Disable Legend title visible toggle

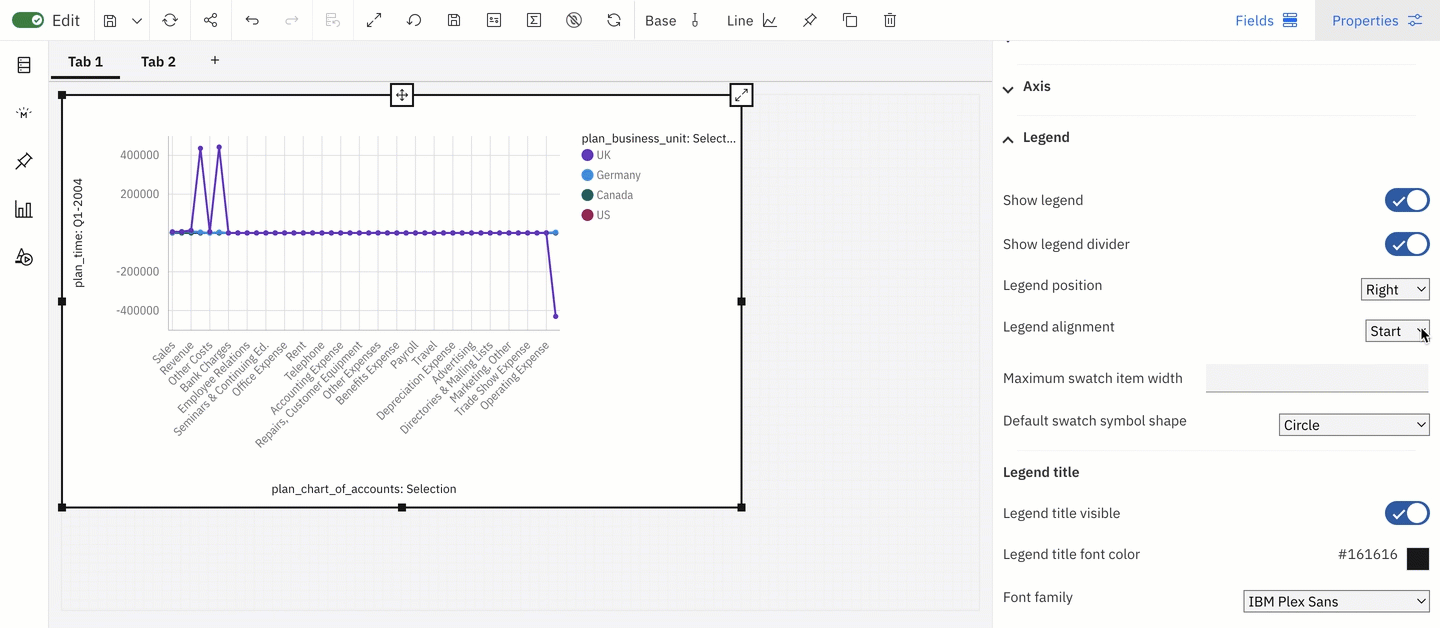(x=1407, y=513)
